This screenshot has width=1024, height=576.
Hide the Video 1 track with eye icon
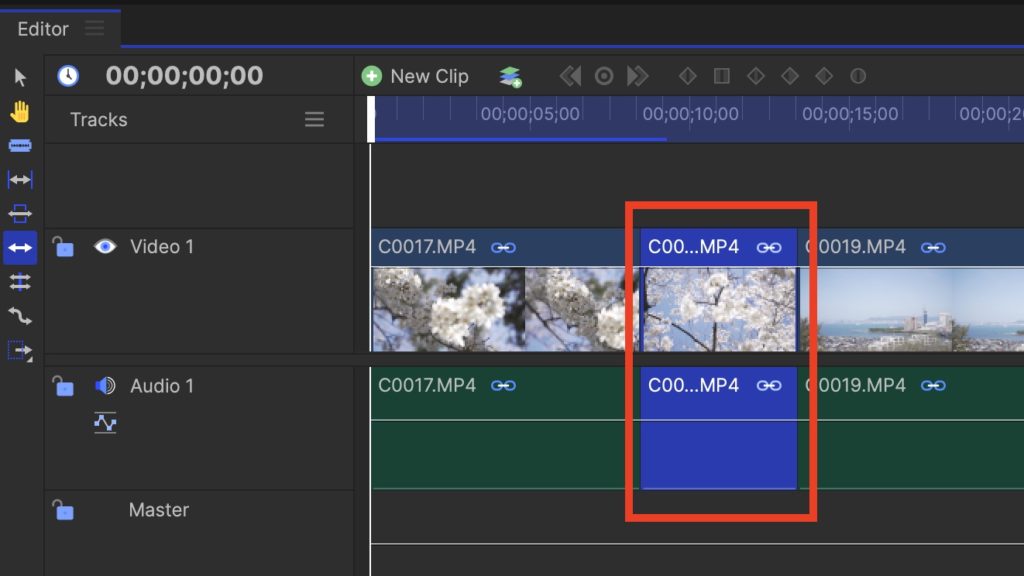105,246
